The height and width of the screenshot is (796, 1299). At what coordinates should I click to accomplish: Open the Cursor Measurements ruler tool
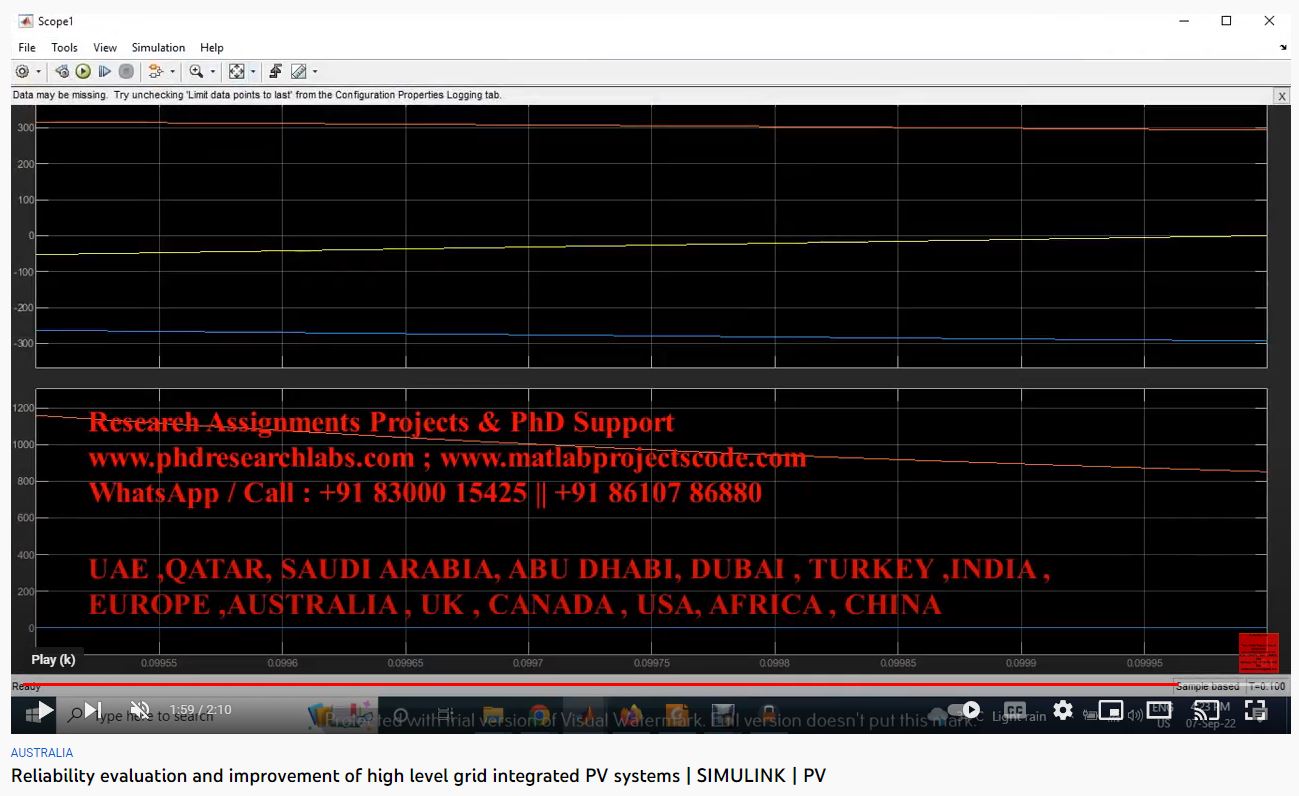(298, 72)
